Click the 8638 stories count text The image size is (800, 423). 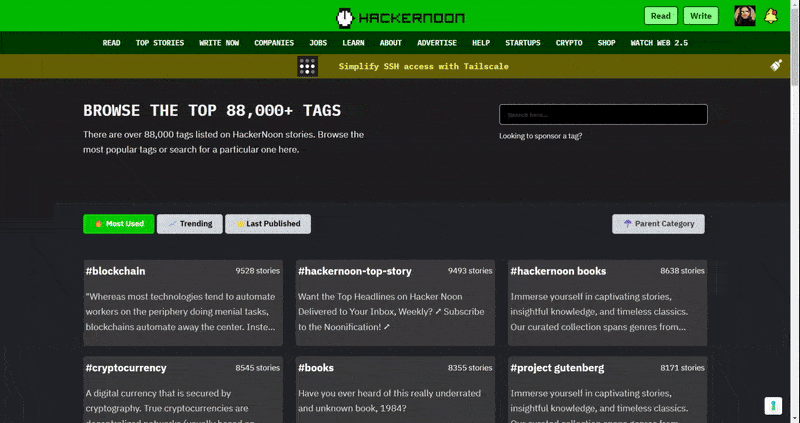point(682,271)
